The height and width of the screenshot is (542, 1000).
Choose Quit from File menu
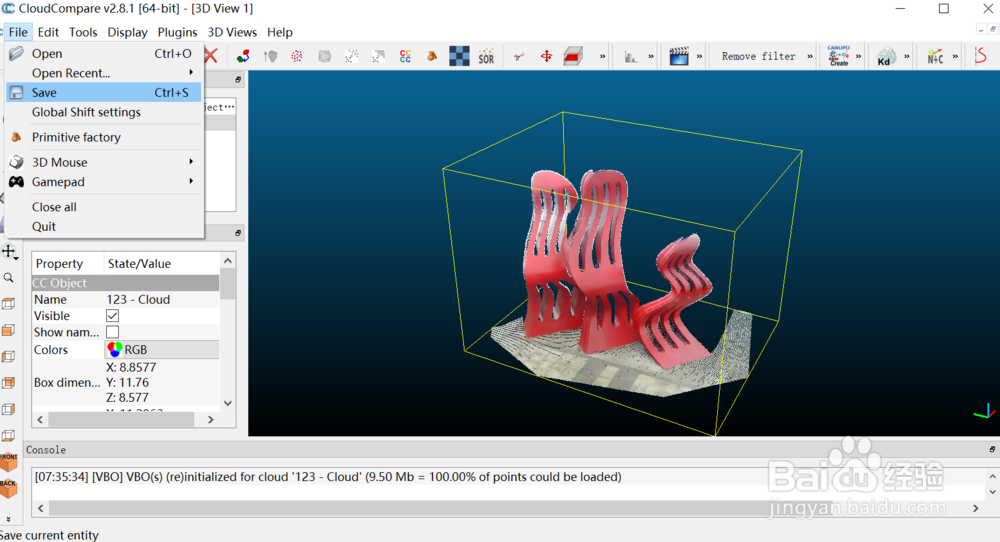[x=104, y=226]
